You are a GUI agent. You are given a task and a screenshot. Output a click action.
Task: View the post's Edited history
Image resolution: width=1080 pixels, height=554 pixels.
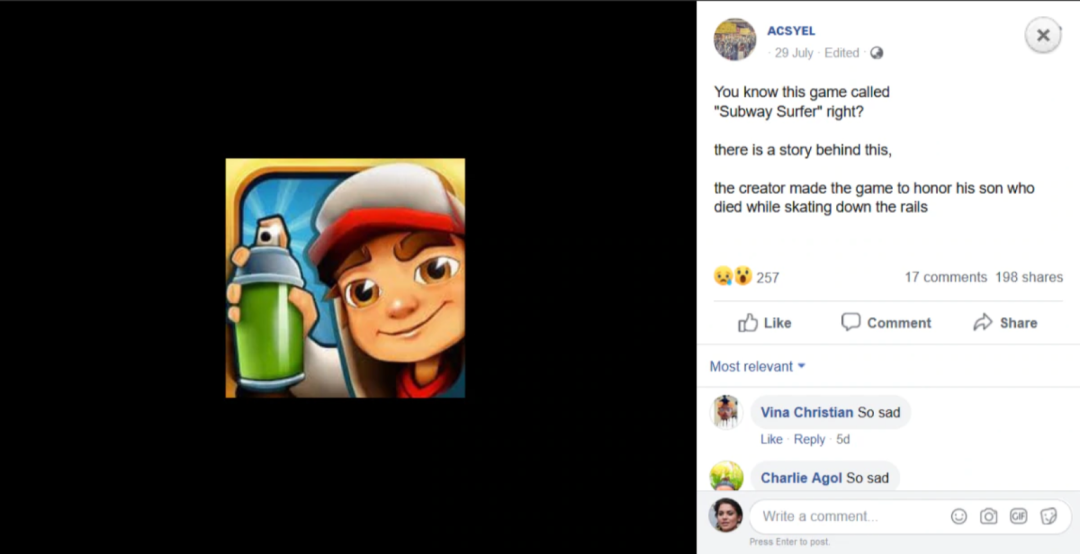coord(842,53)
